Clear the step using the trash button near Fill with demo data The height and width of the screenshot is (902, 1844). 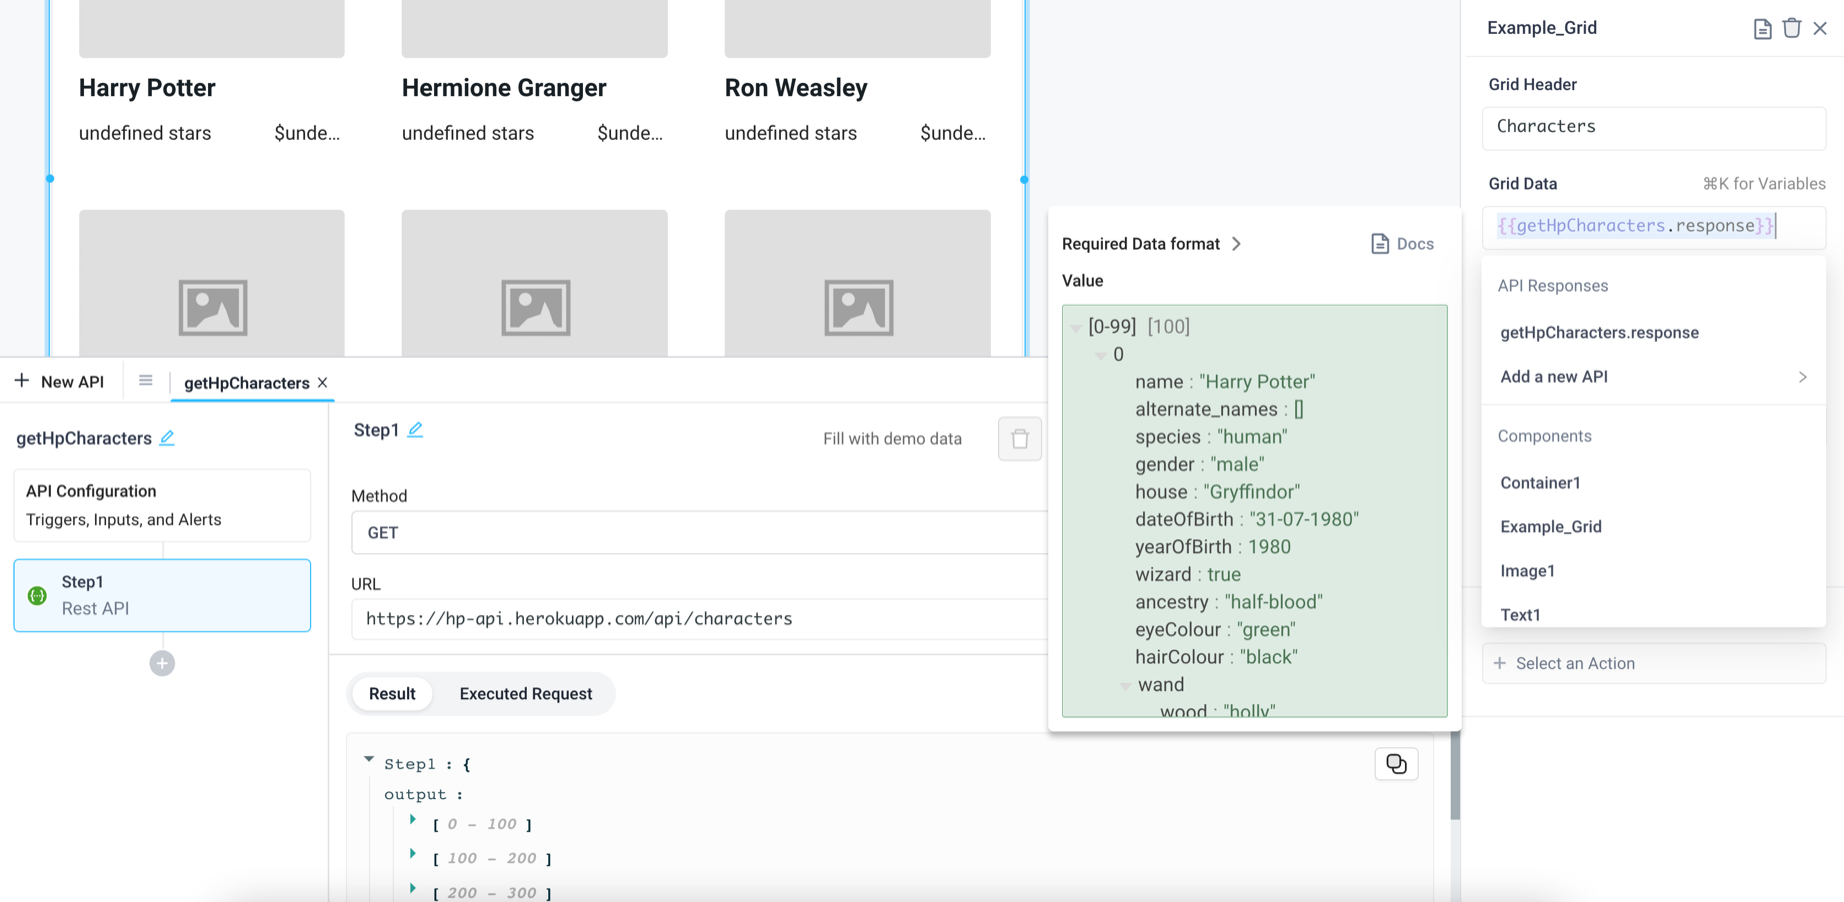pos(1019,438)
